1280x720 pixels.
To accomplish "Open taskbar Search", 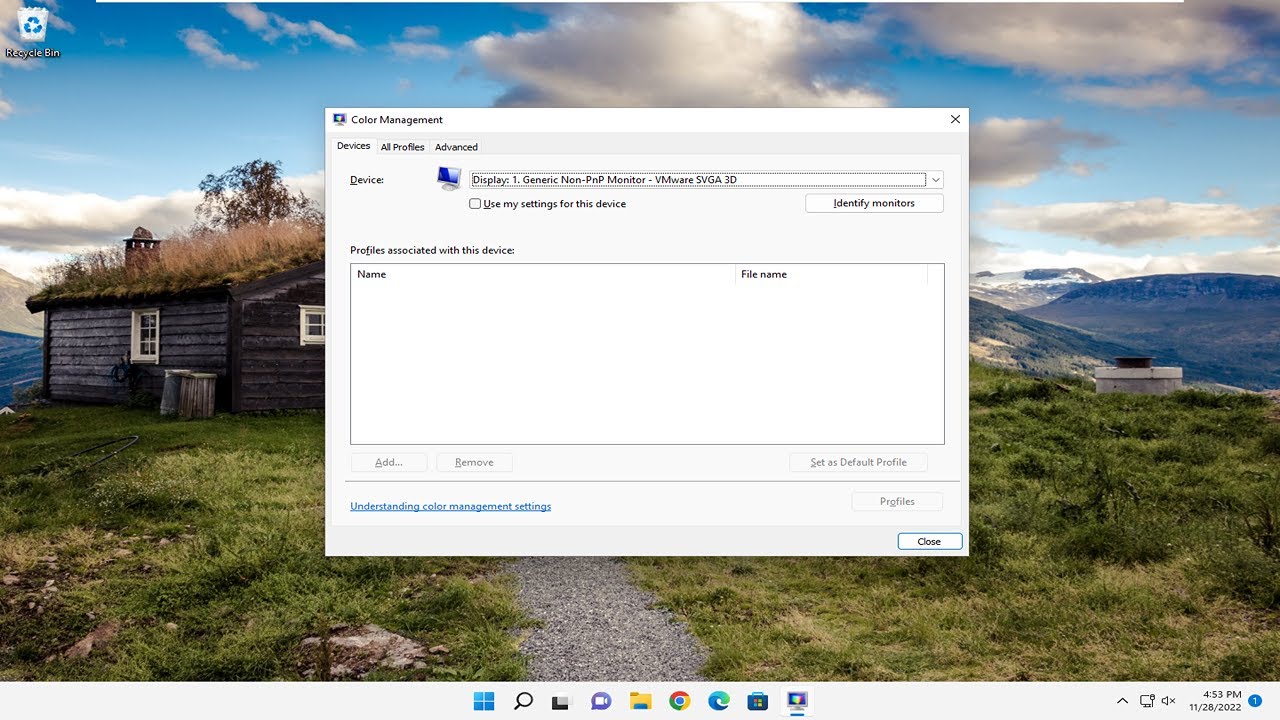I will coord(523,701).
